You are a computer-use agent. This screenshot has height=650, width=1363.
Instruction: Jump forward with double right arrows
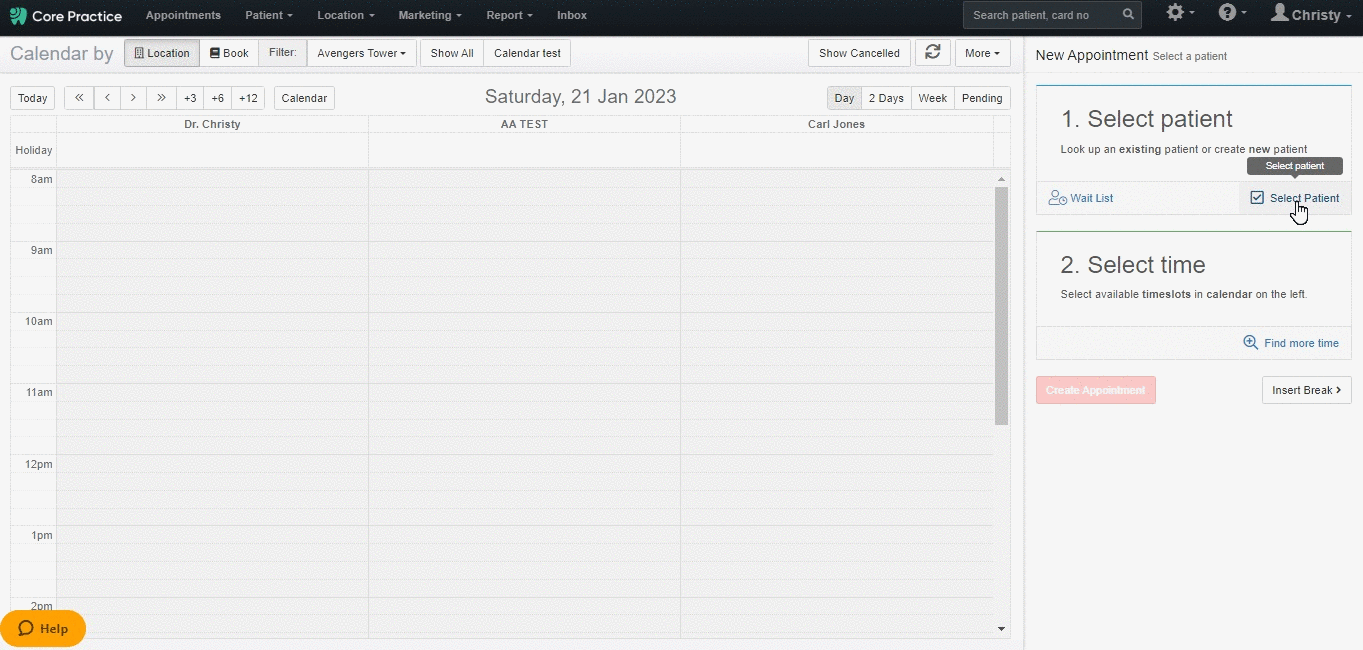pyautogui.click(x=161, y=98)
